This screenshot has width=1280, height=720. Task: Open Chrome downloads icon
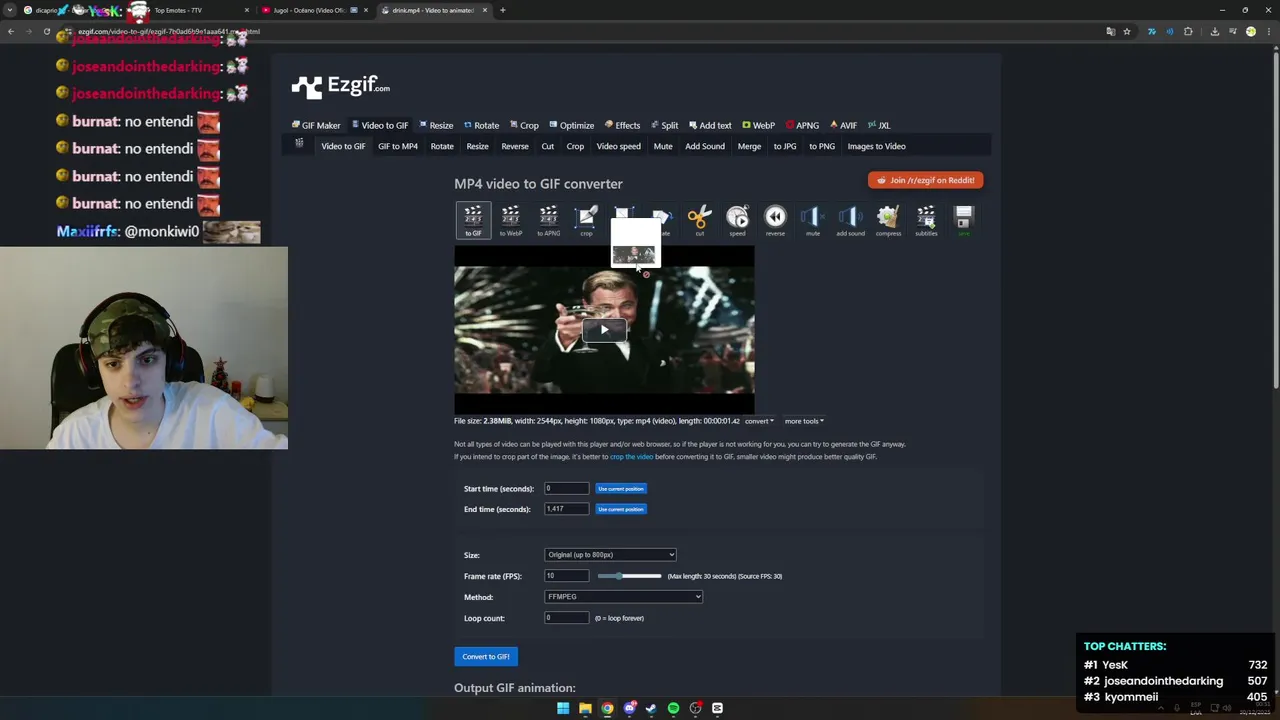pos(1214,31)
